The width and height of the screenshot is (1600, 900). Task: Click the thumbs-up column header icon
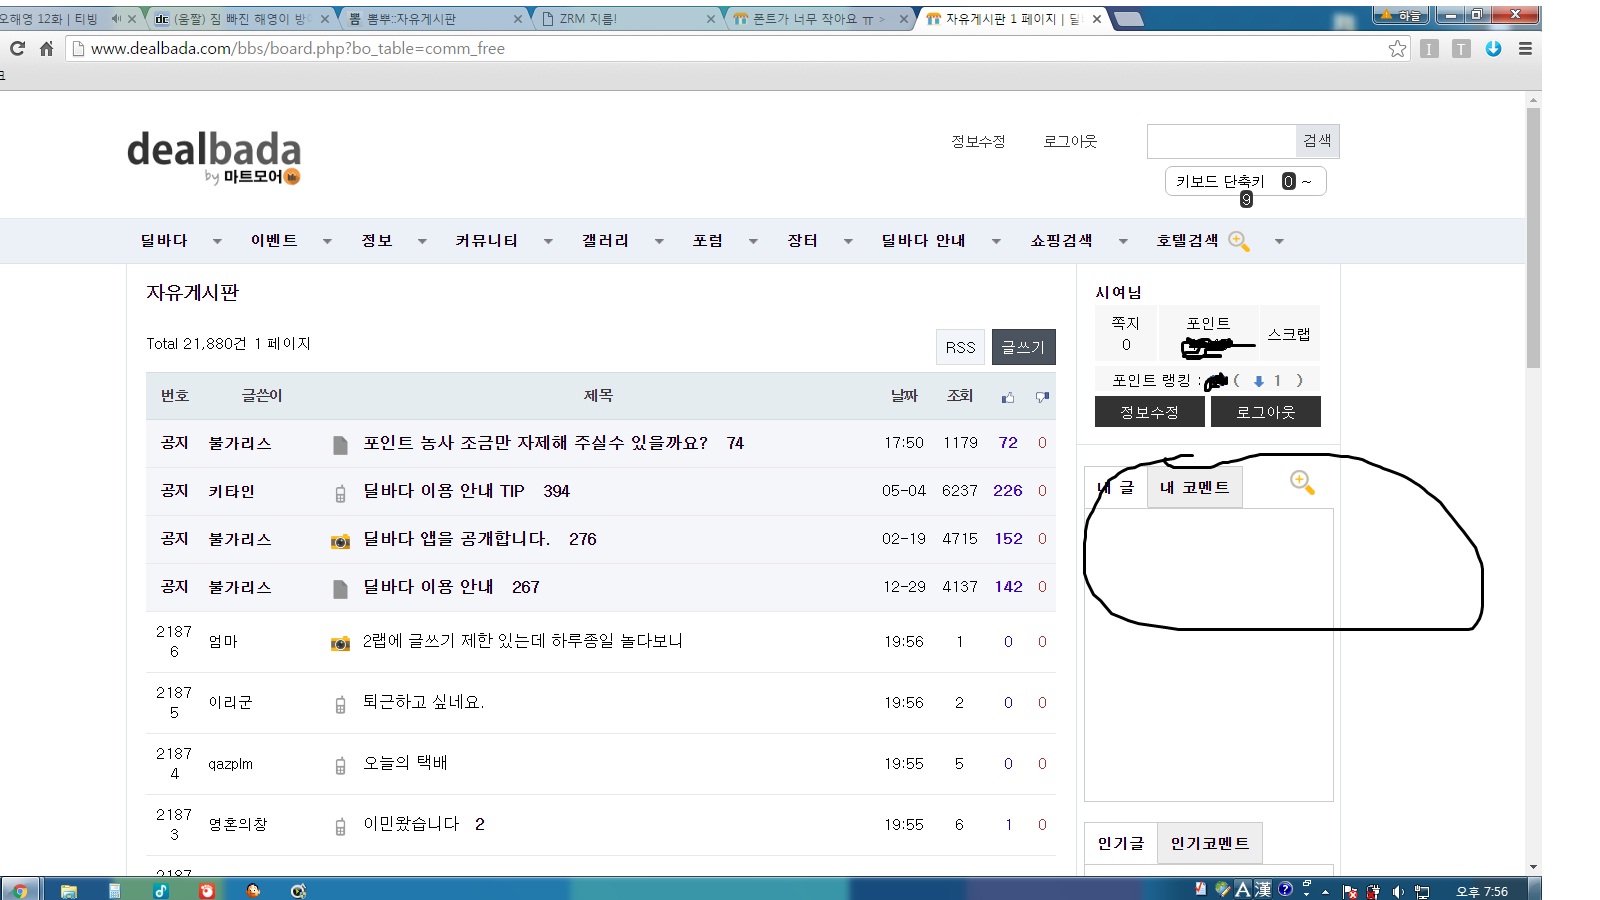click(x=1008, y=397)
